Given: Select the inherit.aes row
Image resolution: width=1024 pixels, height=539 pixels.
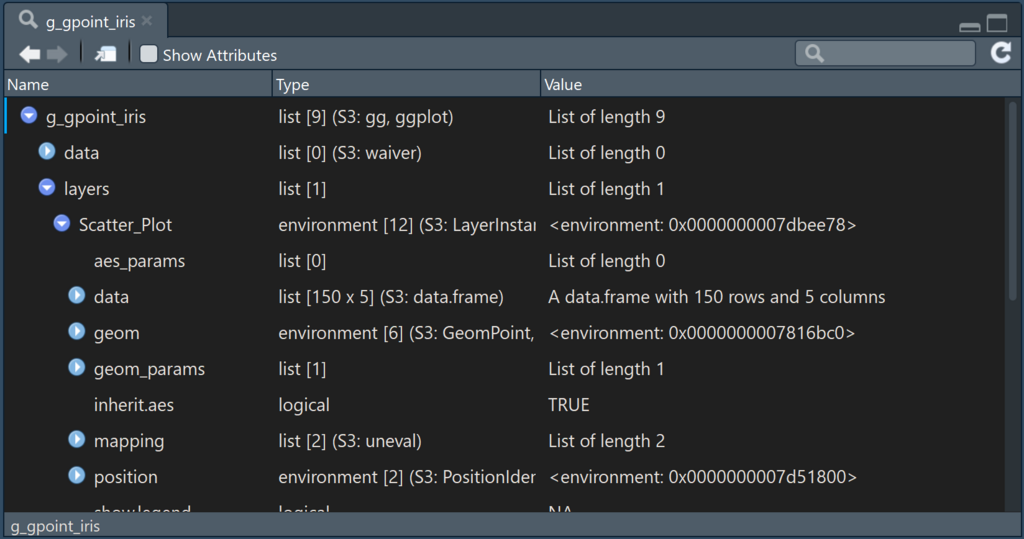Looking at the screenshot, I should pyautogui.click(x=132, y=405).
